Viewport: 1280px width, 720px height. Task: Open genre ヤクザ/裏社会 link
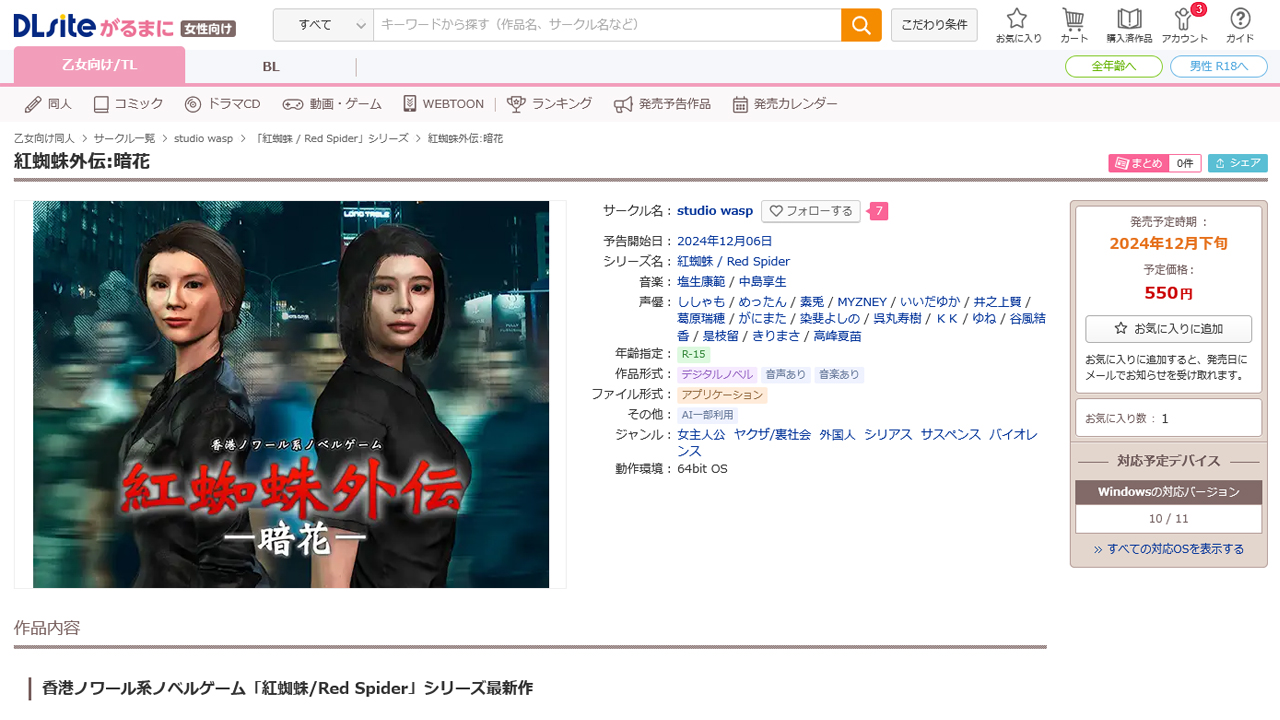(772, 435)
